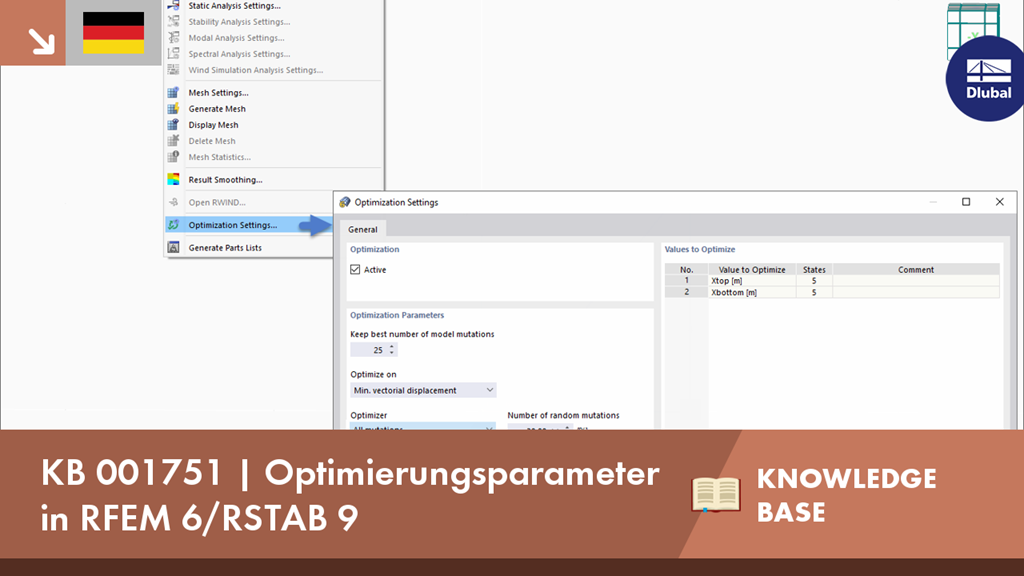The image size is (1024, 576).
Task: Click the Comment column header
Action: pos(916,269)
